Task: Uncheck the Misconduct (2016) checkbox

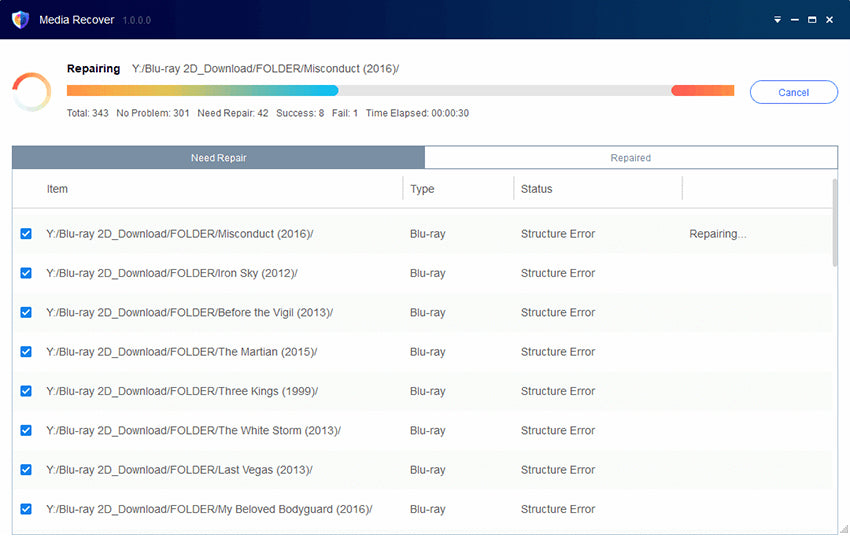Action: coord(26,234)
